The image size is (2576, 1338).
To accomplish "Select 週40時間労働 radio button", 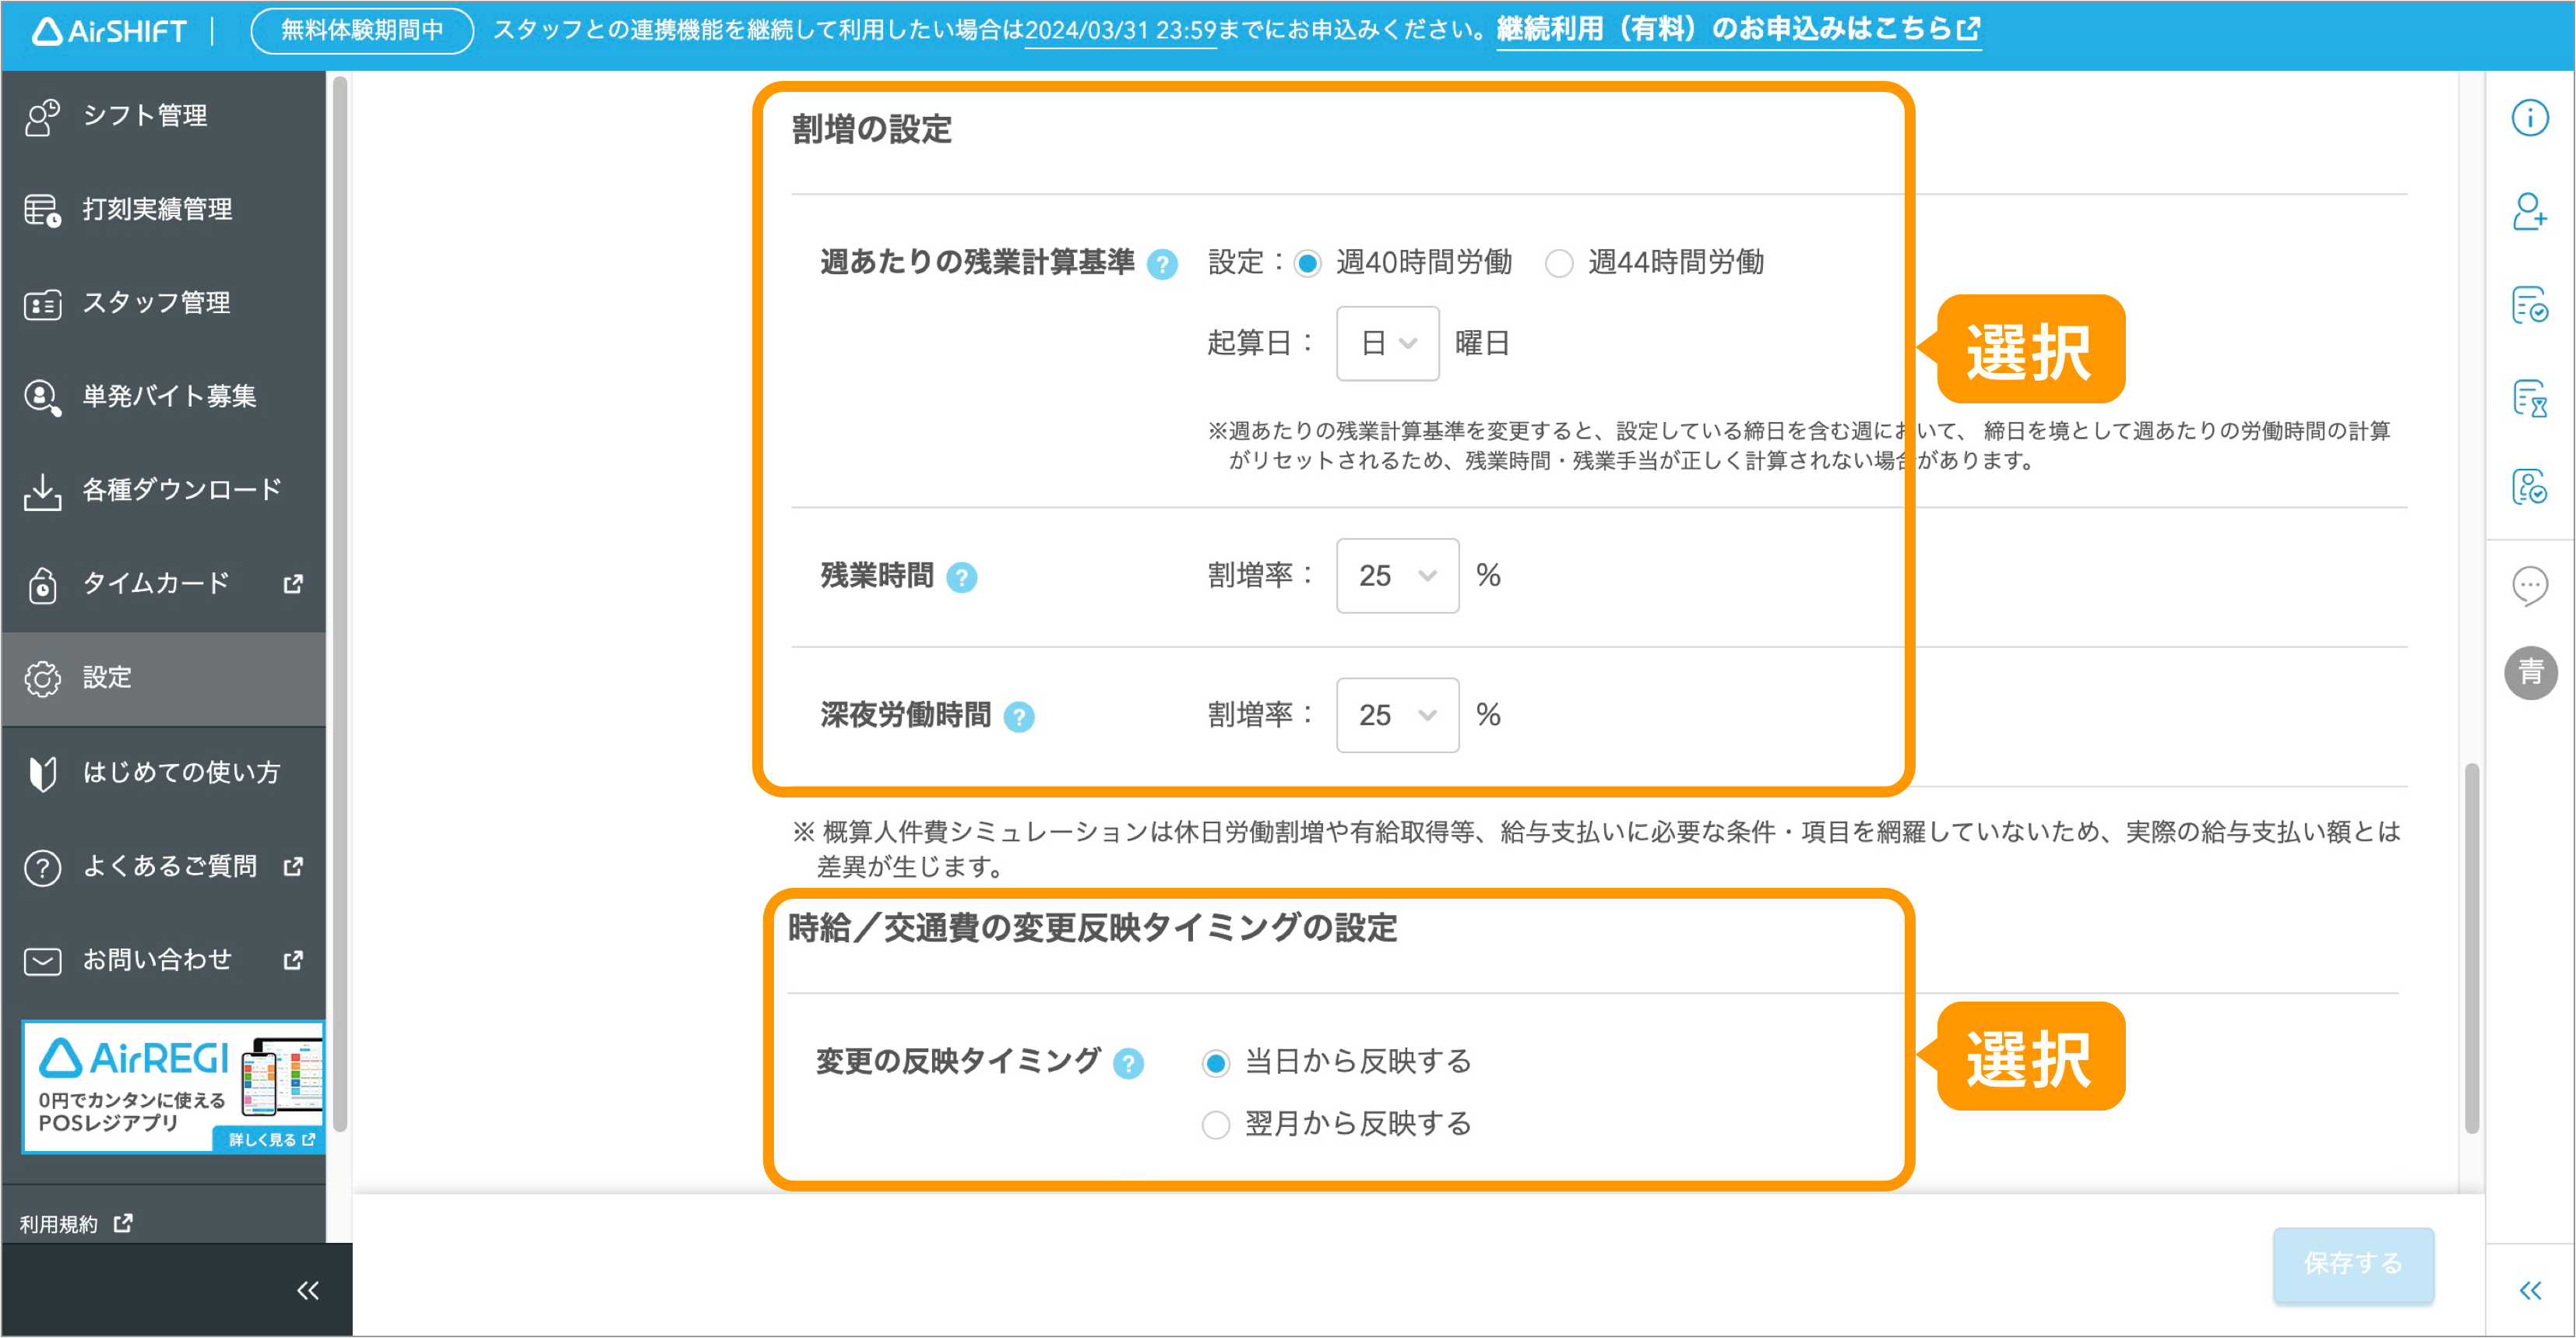I will pyautogui.click(x=1307, y=263).
